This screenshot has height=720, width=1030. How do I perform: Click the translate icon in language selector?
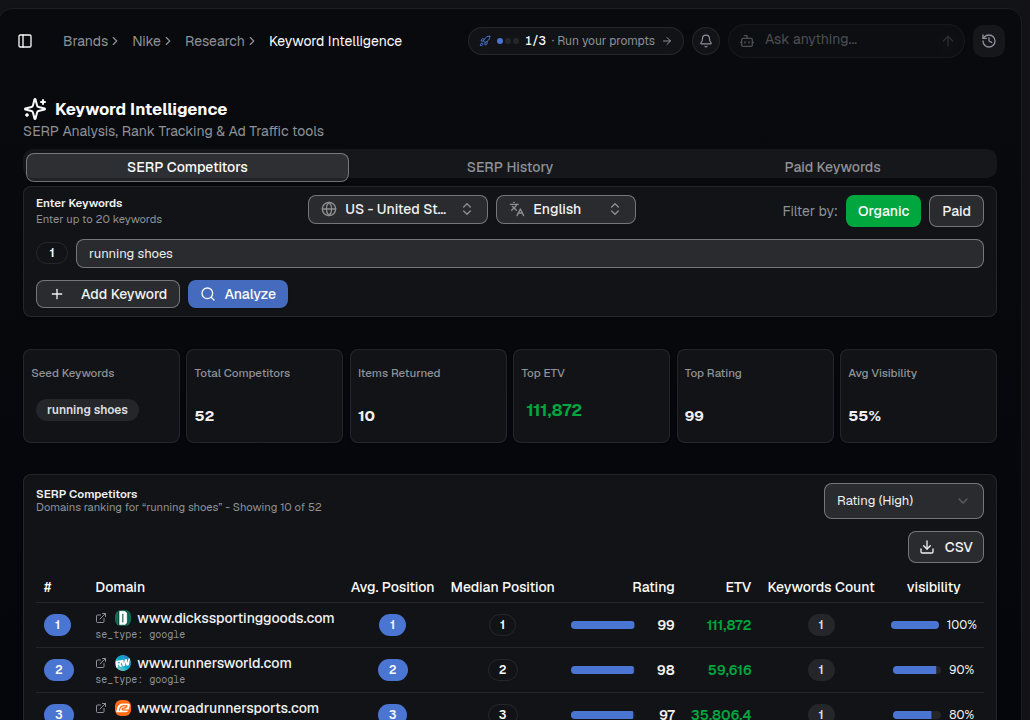(517, 209)
